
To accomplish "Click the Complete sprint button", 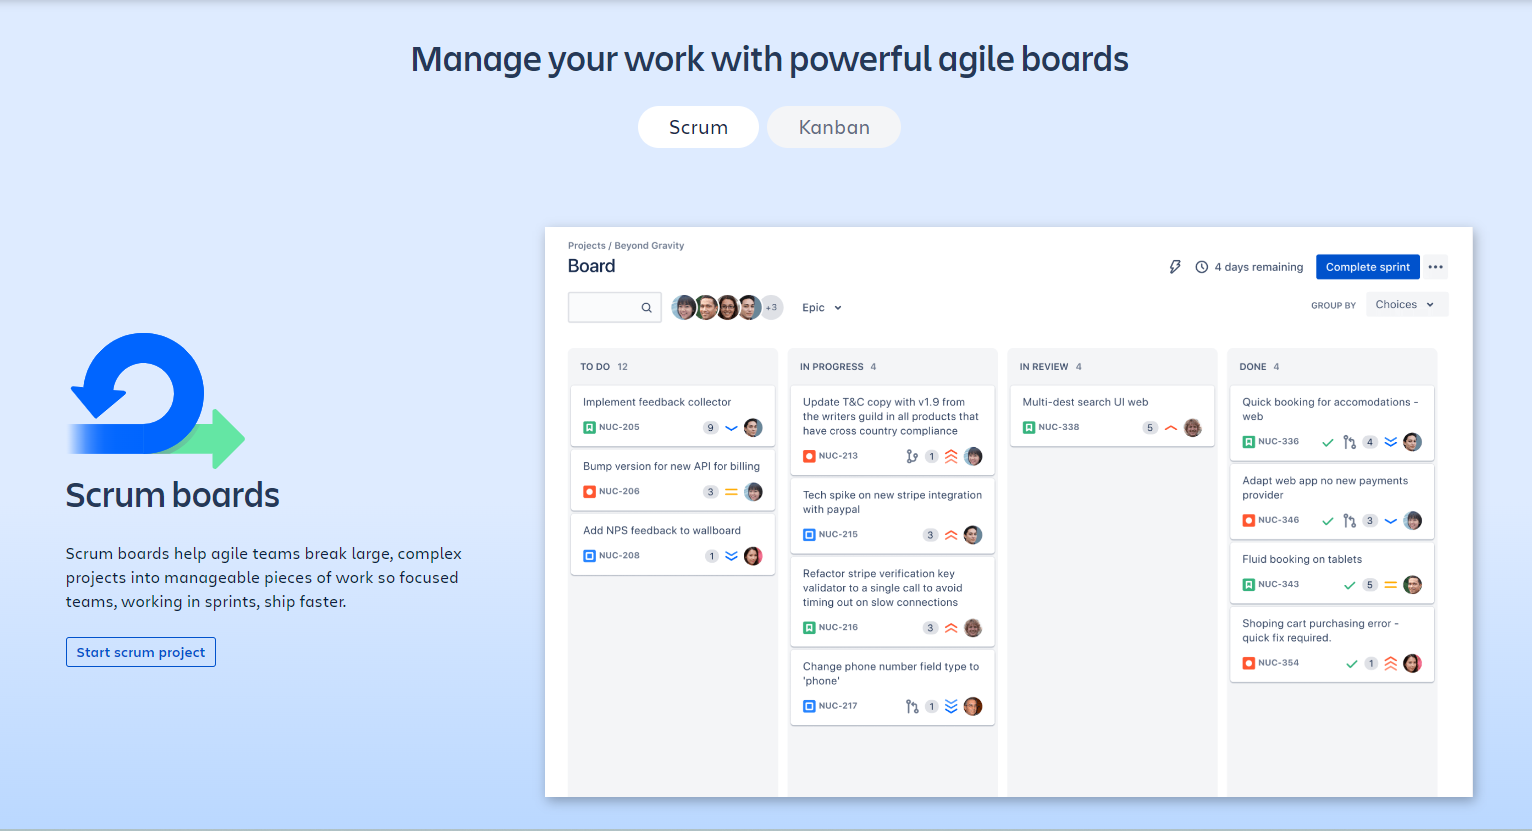I will pos(1367,267).
